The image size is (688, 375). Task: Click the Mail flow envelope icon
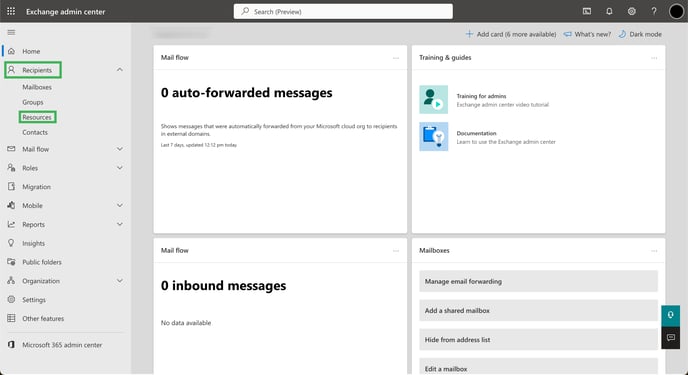pyautogui.click(x=11, y=149)
